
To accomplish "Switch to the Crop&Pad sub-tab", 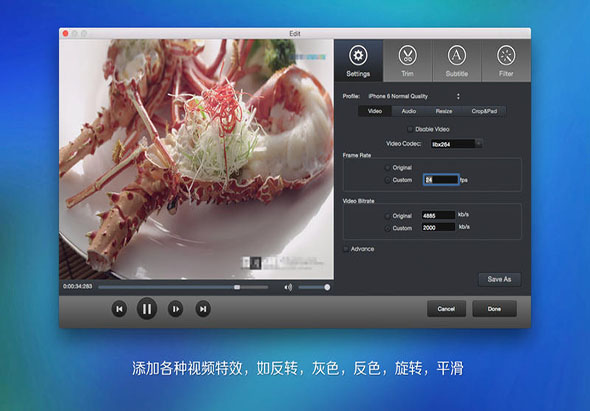I will pos(484,111).
